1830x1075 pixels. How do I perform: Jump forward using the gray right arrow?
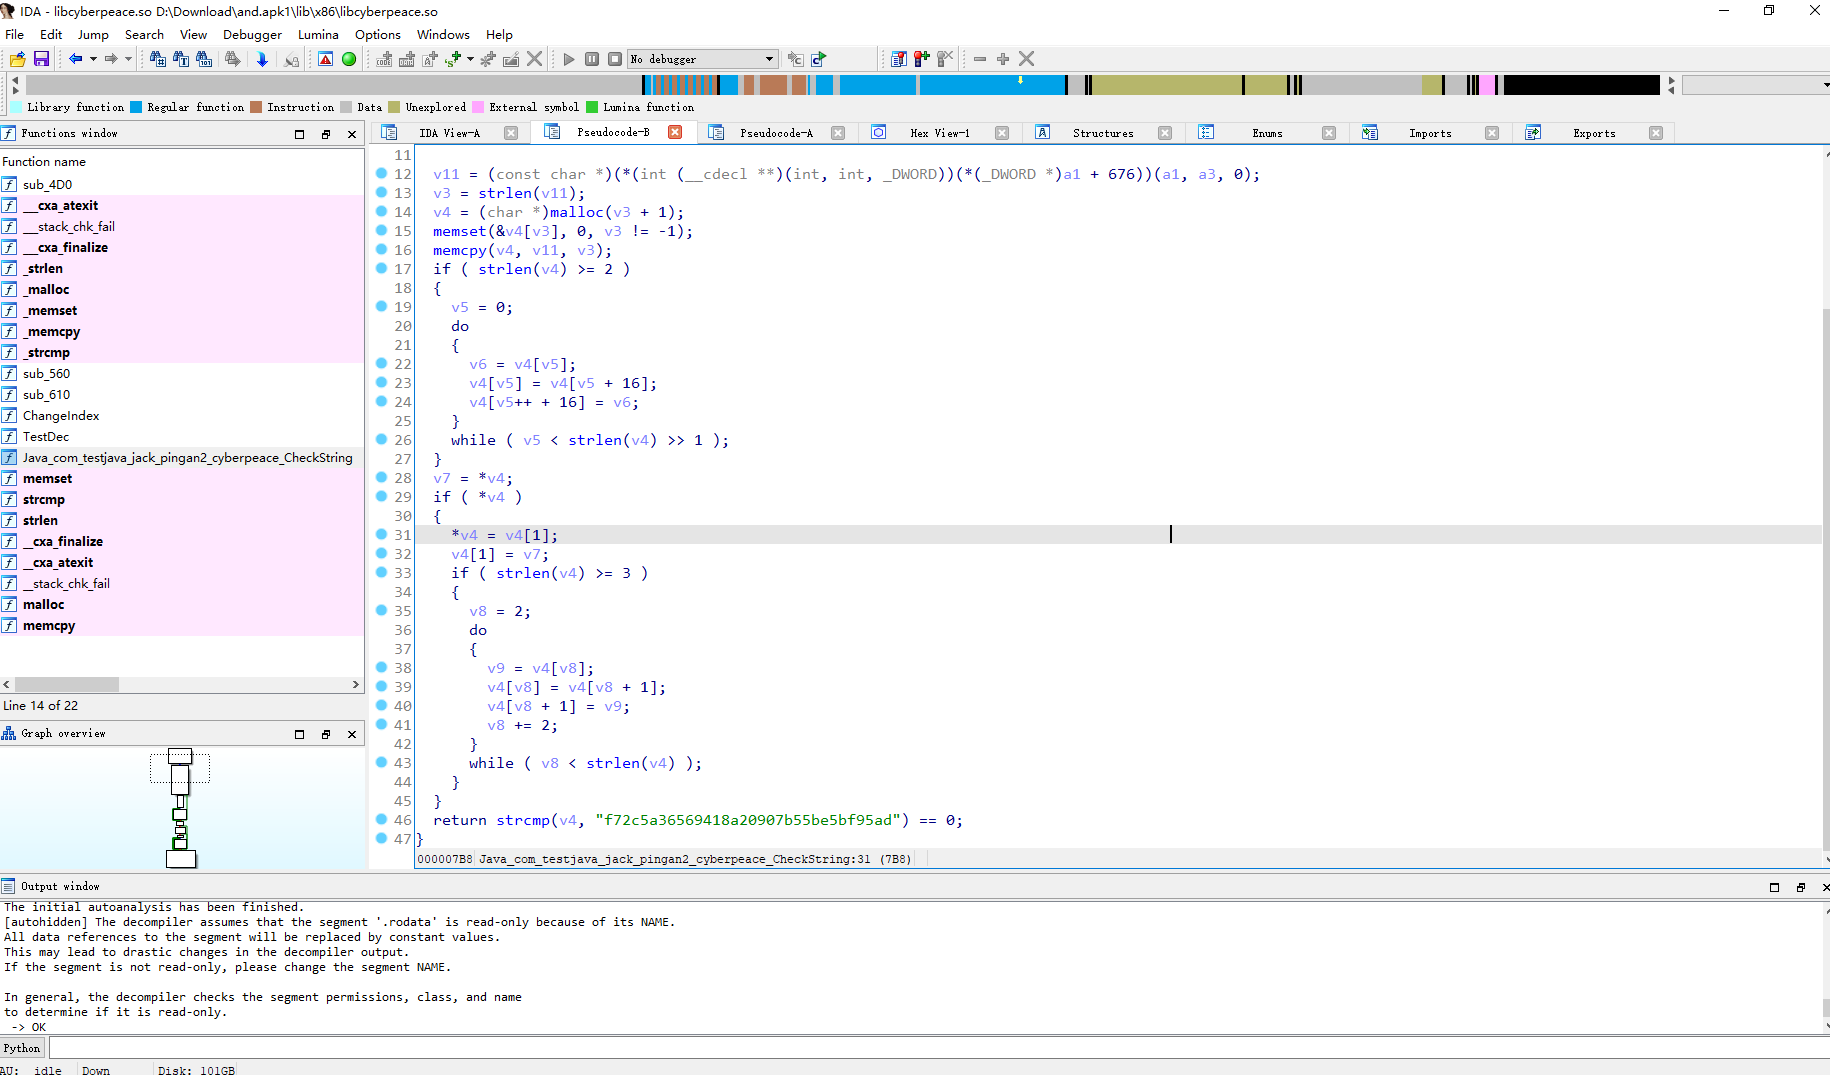[x=110, y=59]
